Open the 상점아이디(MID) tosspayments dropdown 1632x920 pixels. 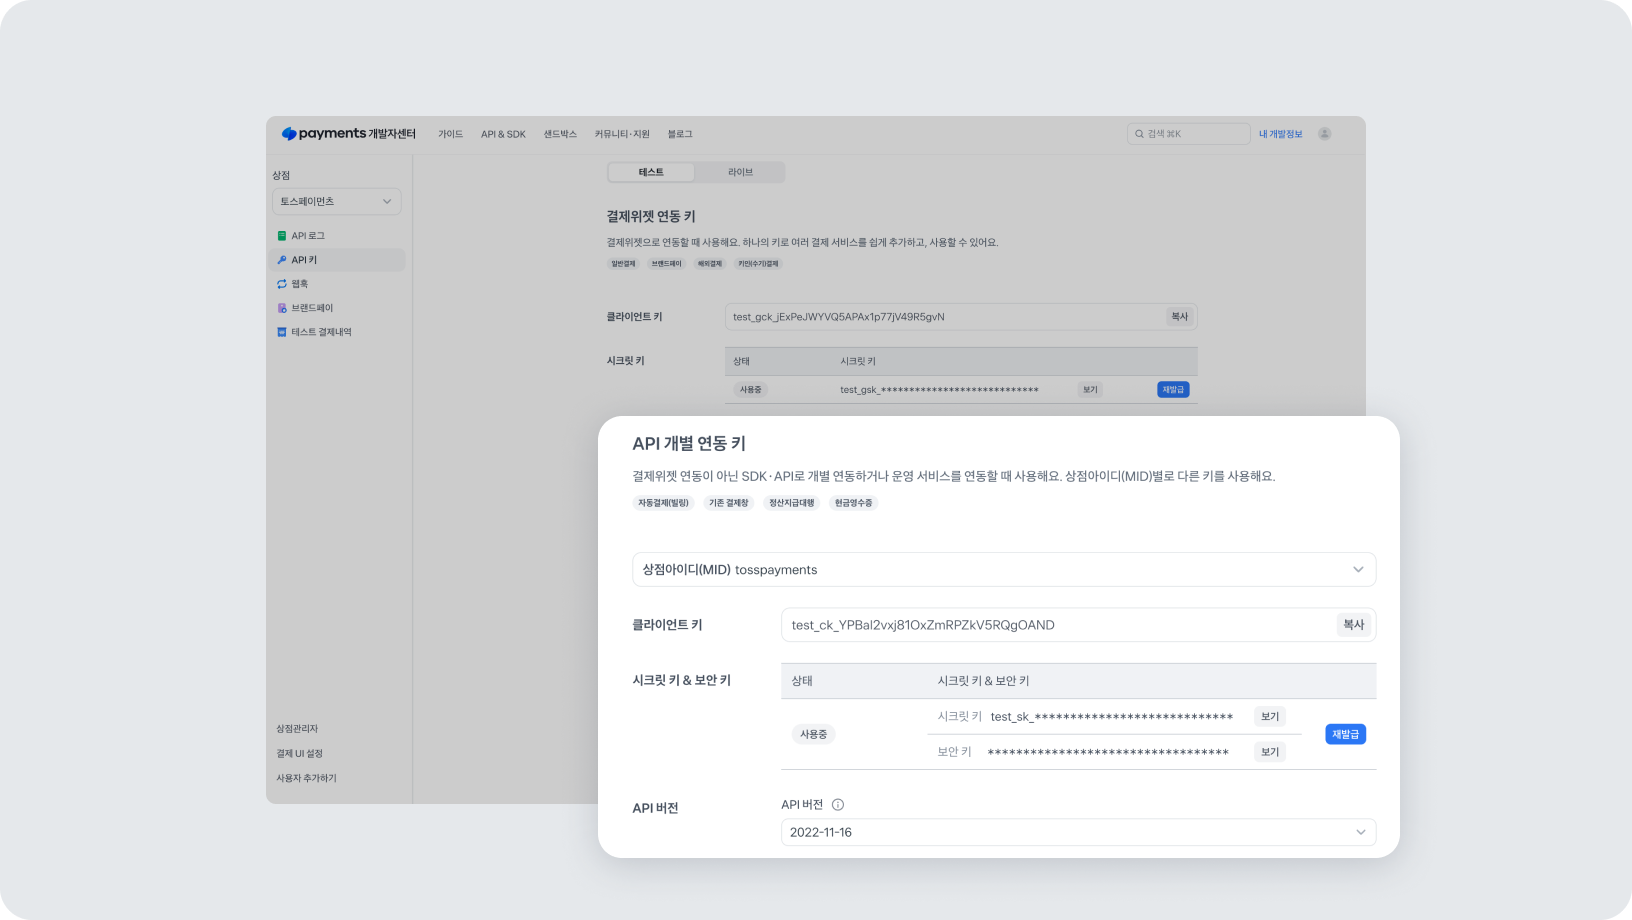pos(1004,569)
